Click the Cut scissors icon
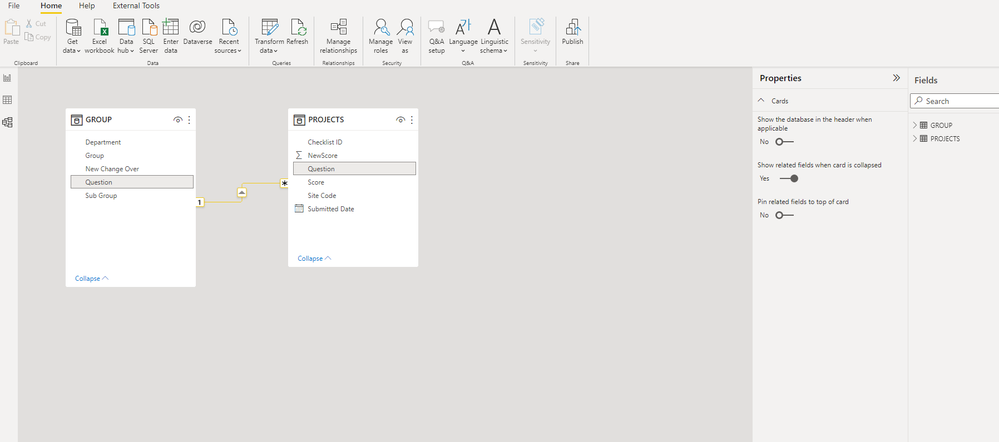999x442 pixels. (29, 24)
